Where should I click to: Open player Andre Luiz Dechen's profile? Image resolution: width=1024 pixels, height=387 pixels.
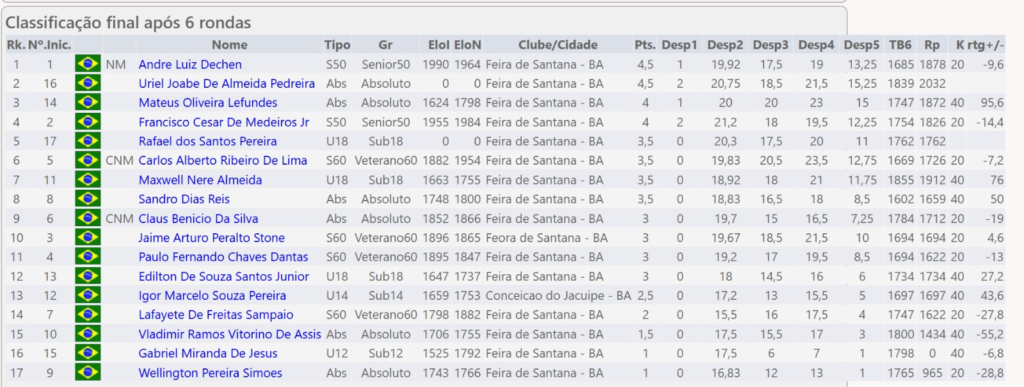[190, 64]
